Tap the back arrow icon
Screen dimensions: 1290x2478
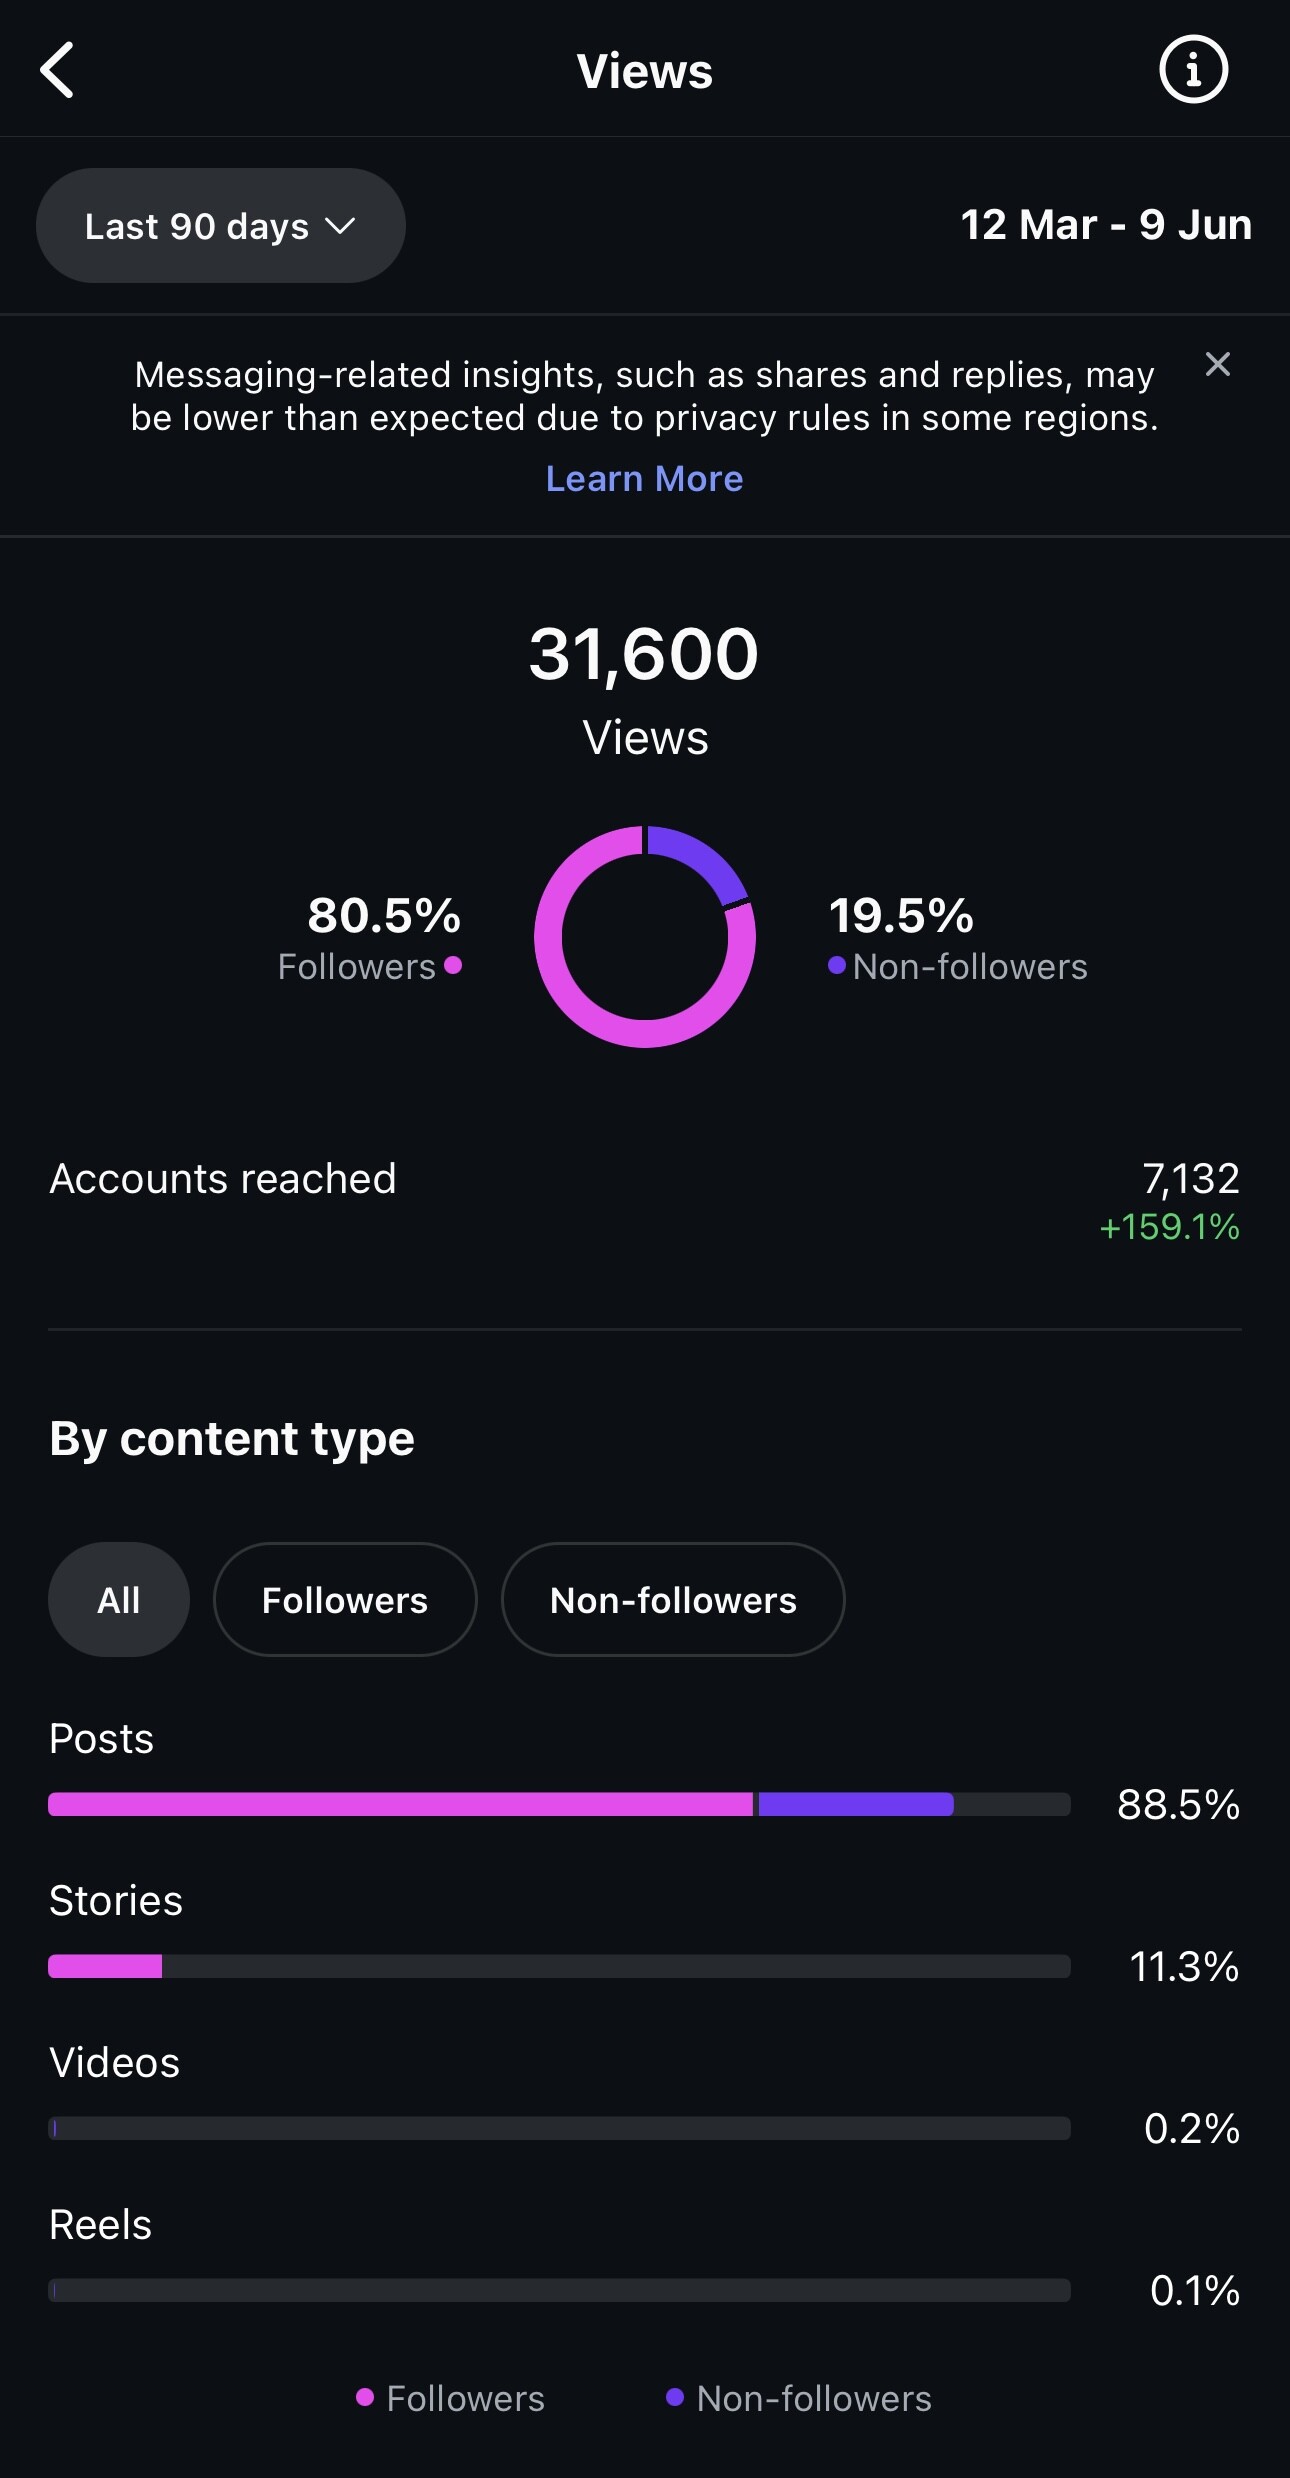(x=57, y=70)
